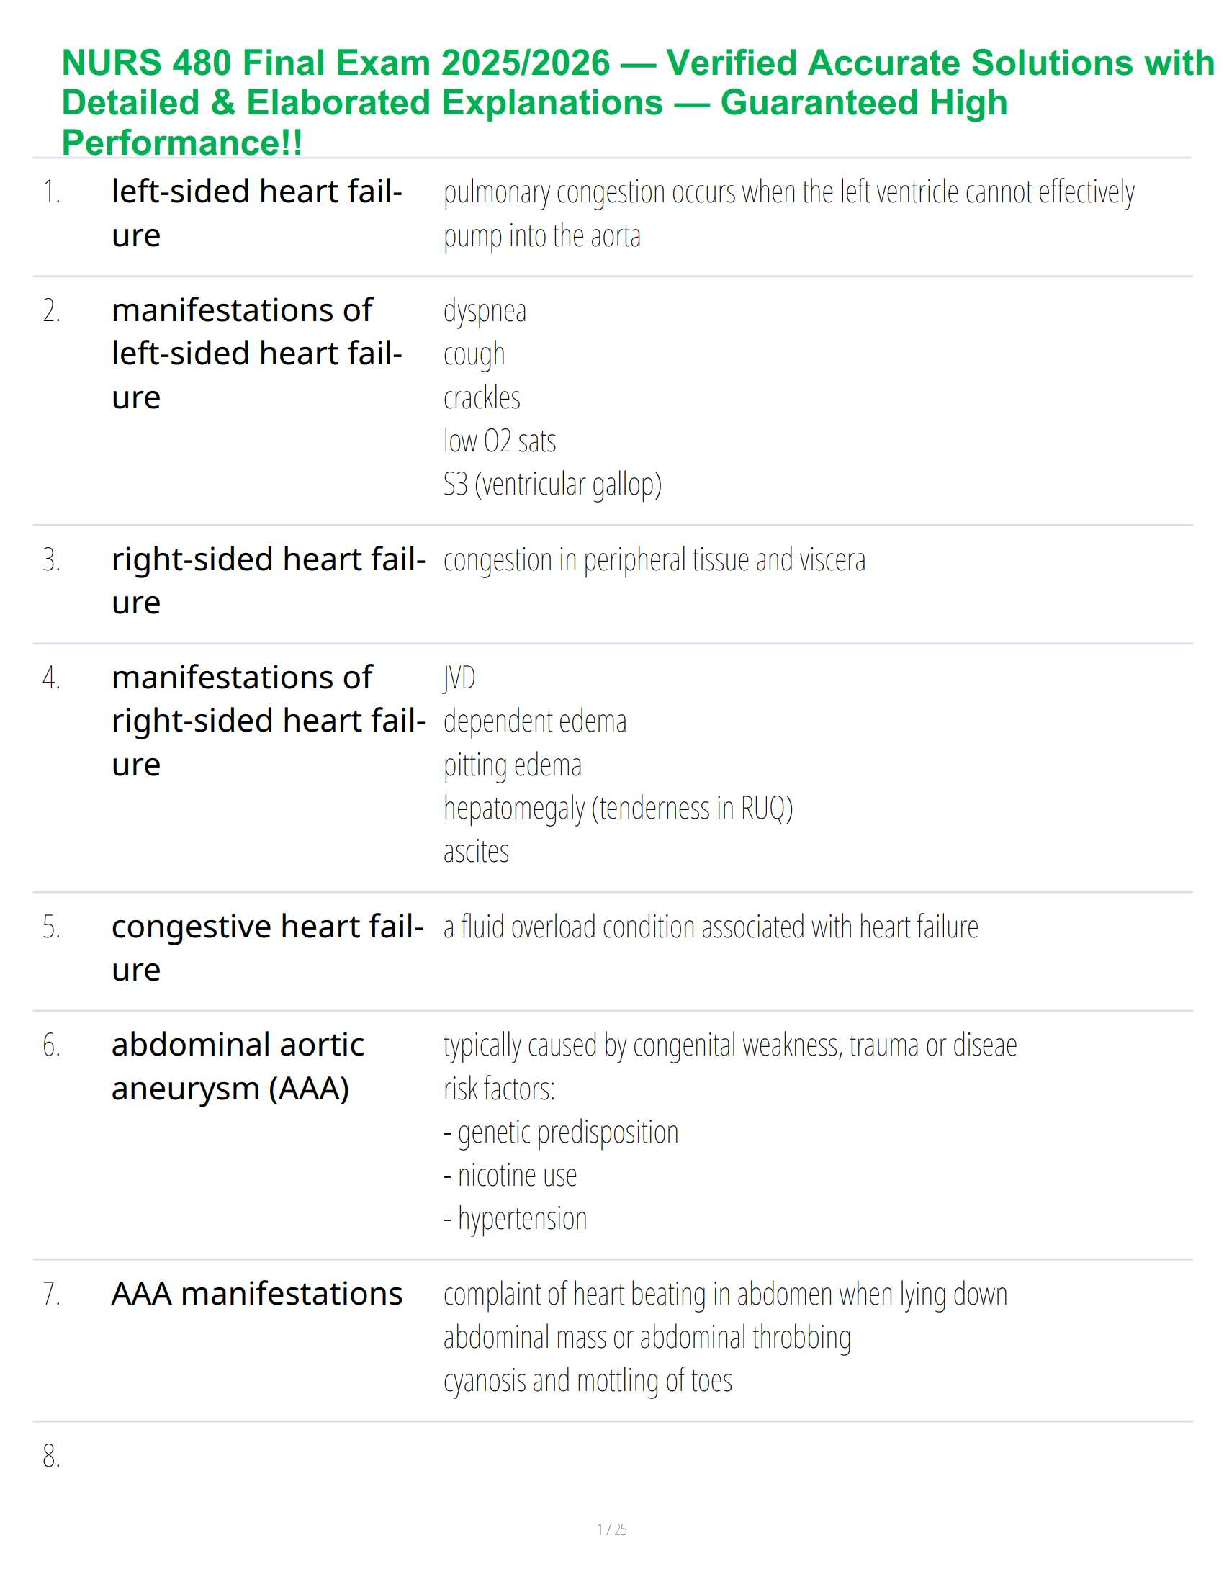Click the 'JVD' entry
Image resolution: width=1224 pixels, height=1584 pixels.
click(459, 678)
